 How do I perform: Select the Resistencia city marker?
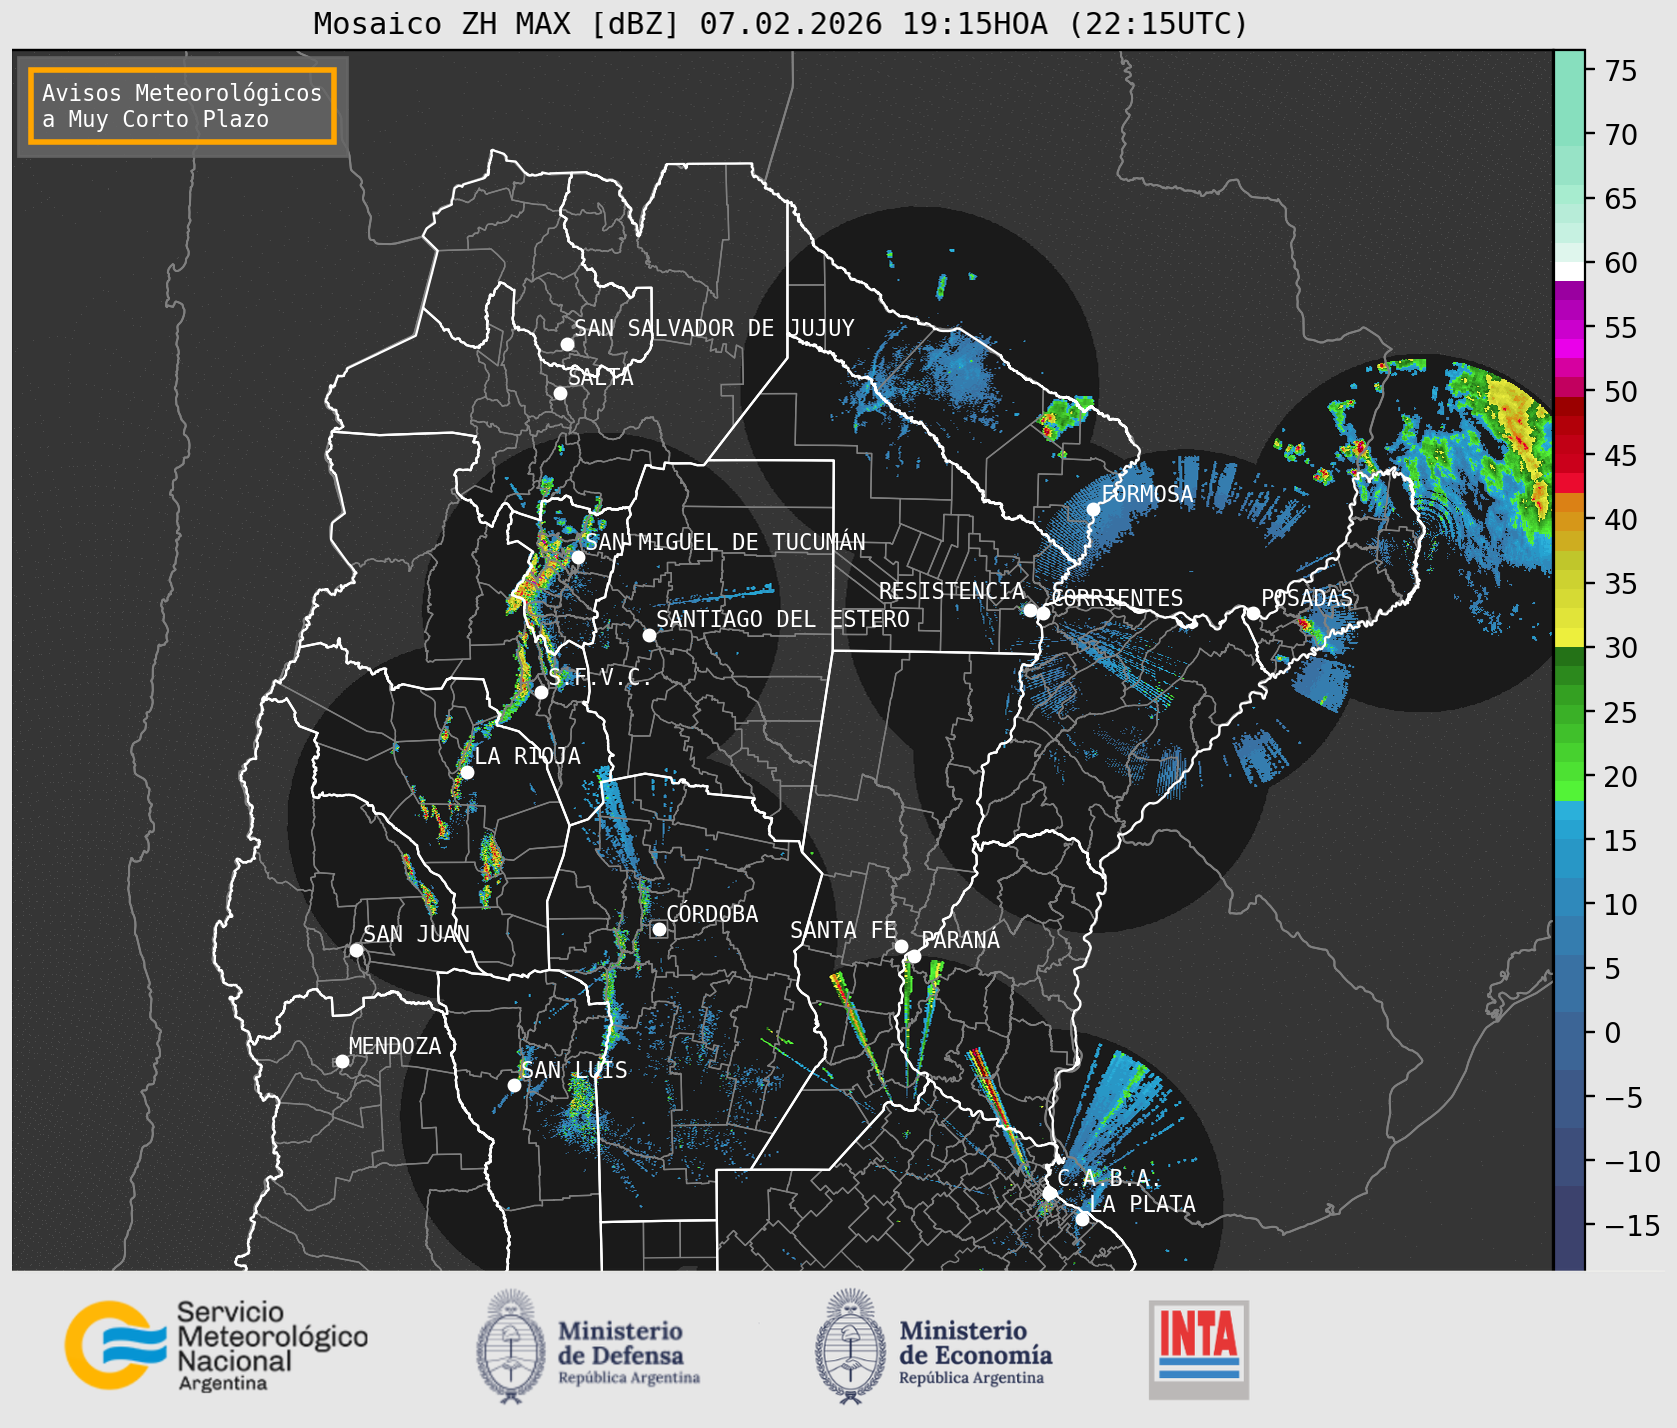pyautogui.click(x=1030, y=610)
